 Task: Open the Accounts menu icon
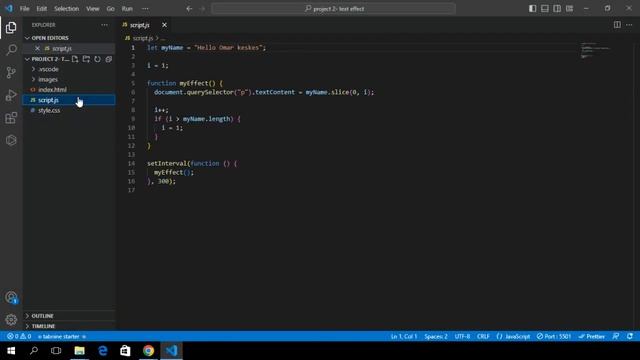click(x=11, y=298)
